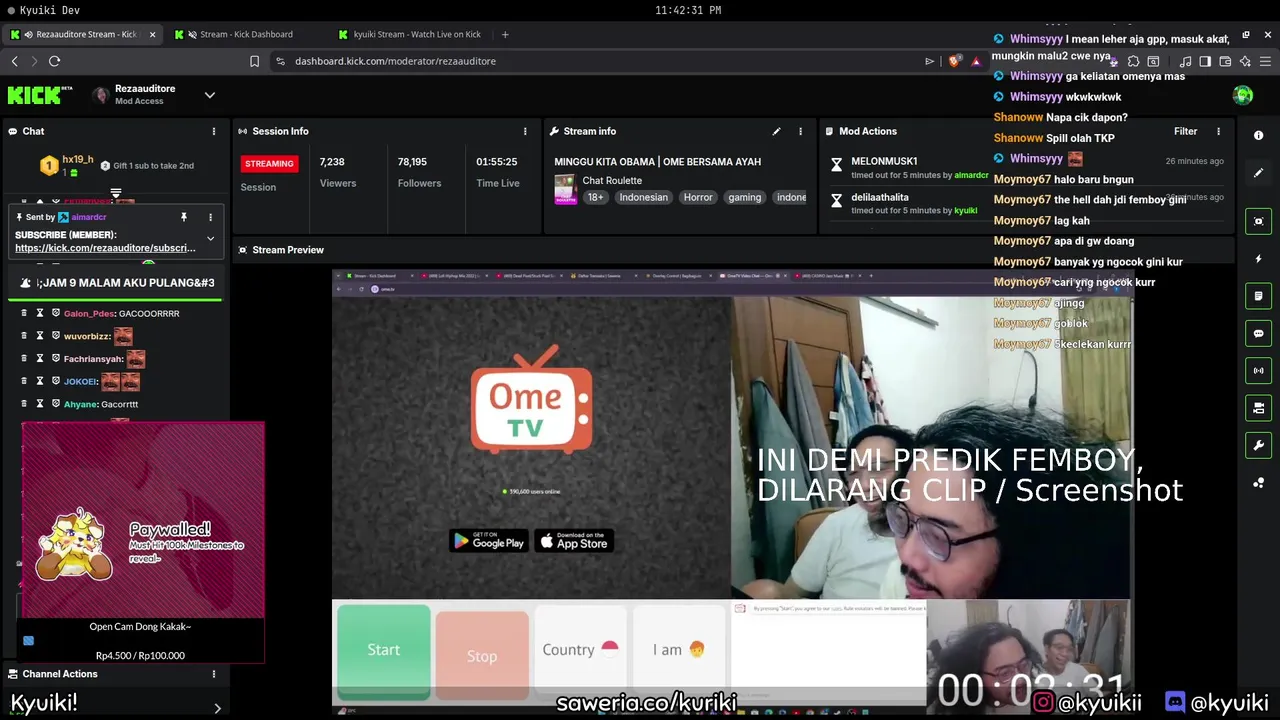
Task: Click the Stream Preview video
Action: 732,490
